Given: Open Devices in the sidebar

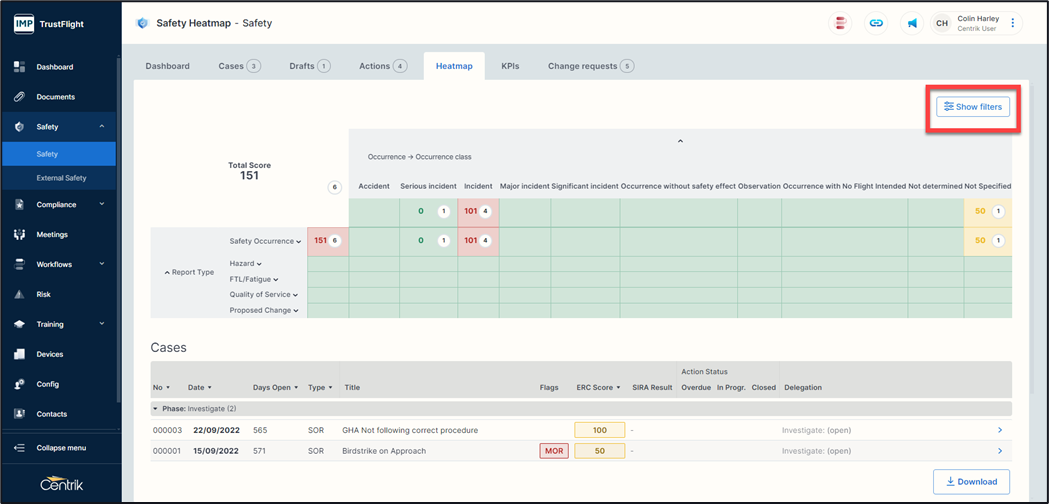Looking at the screenshot, I should (49, 354).
